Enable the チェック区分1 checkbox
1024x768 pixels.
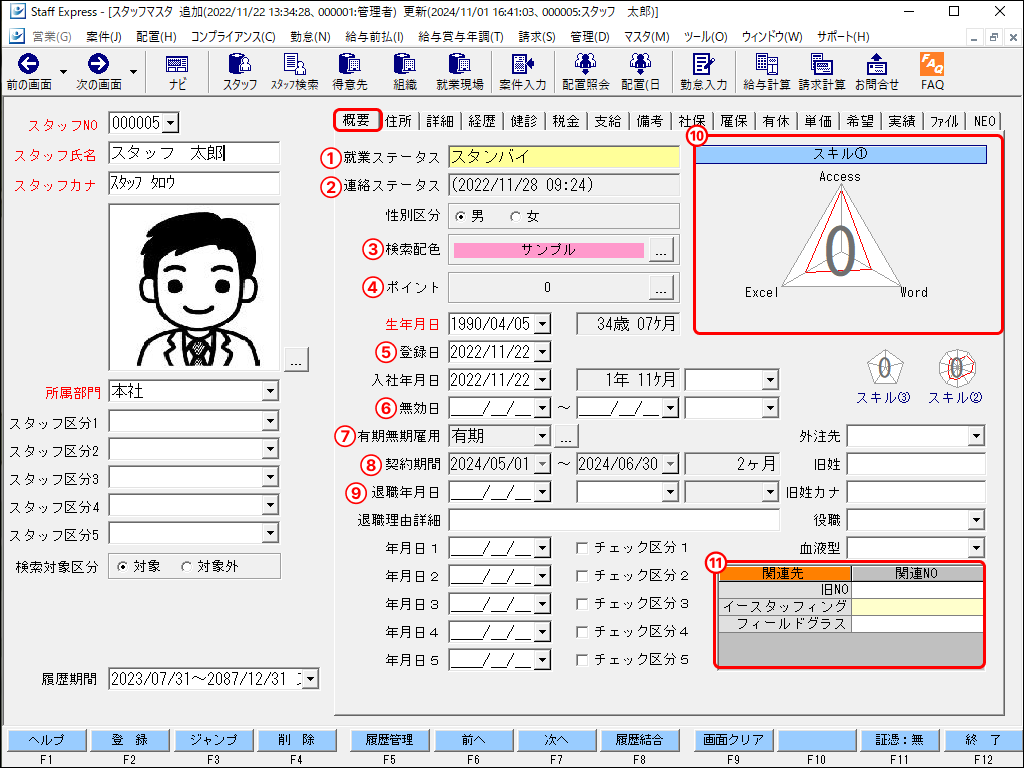click(582, 547)
